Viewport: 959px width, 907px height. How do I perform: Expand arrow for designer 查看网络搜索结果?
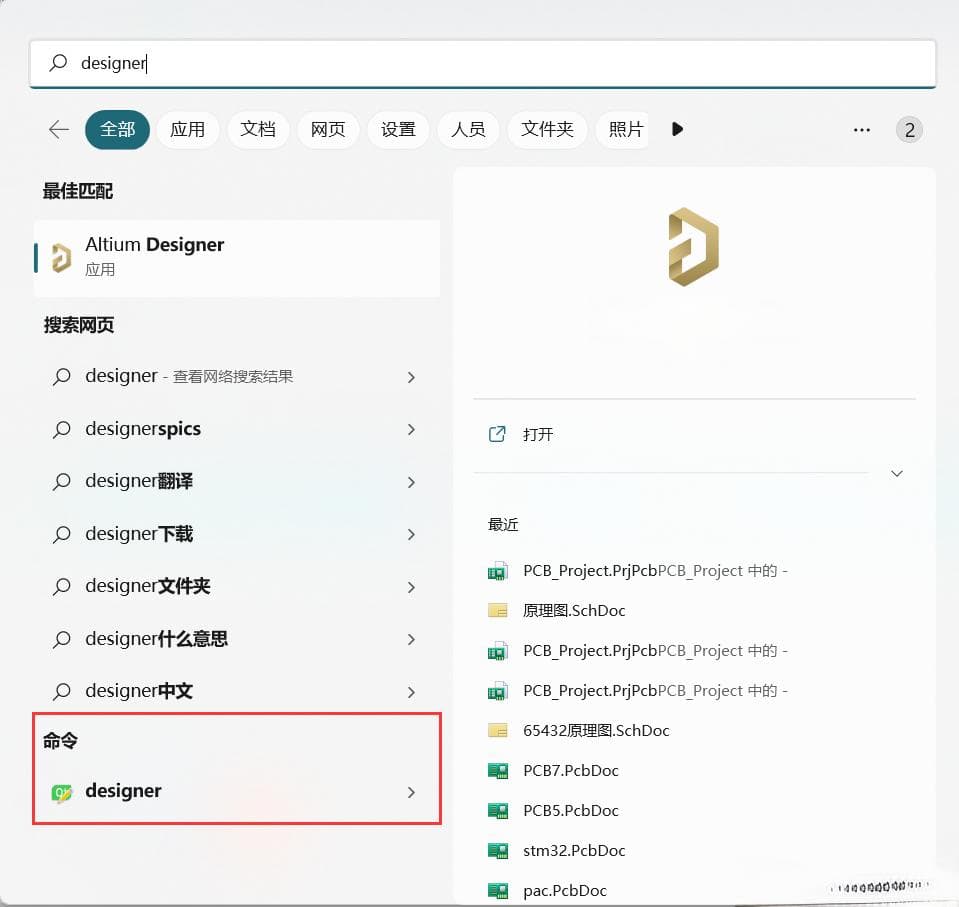click(x=412, y=377)
